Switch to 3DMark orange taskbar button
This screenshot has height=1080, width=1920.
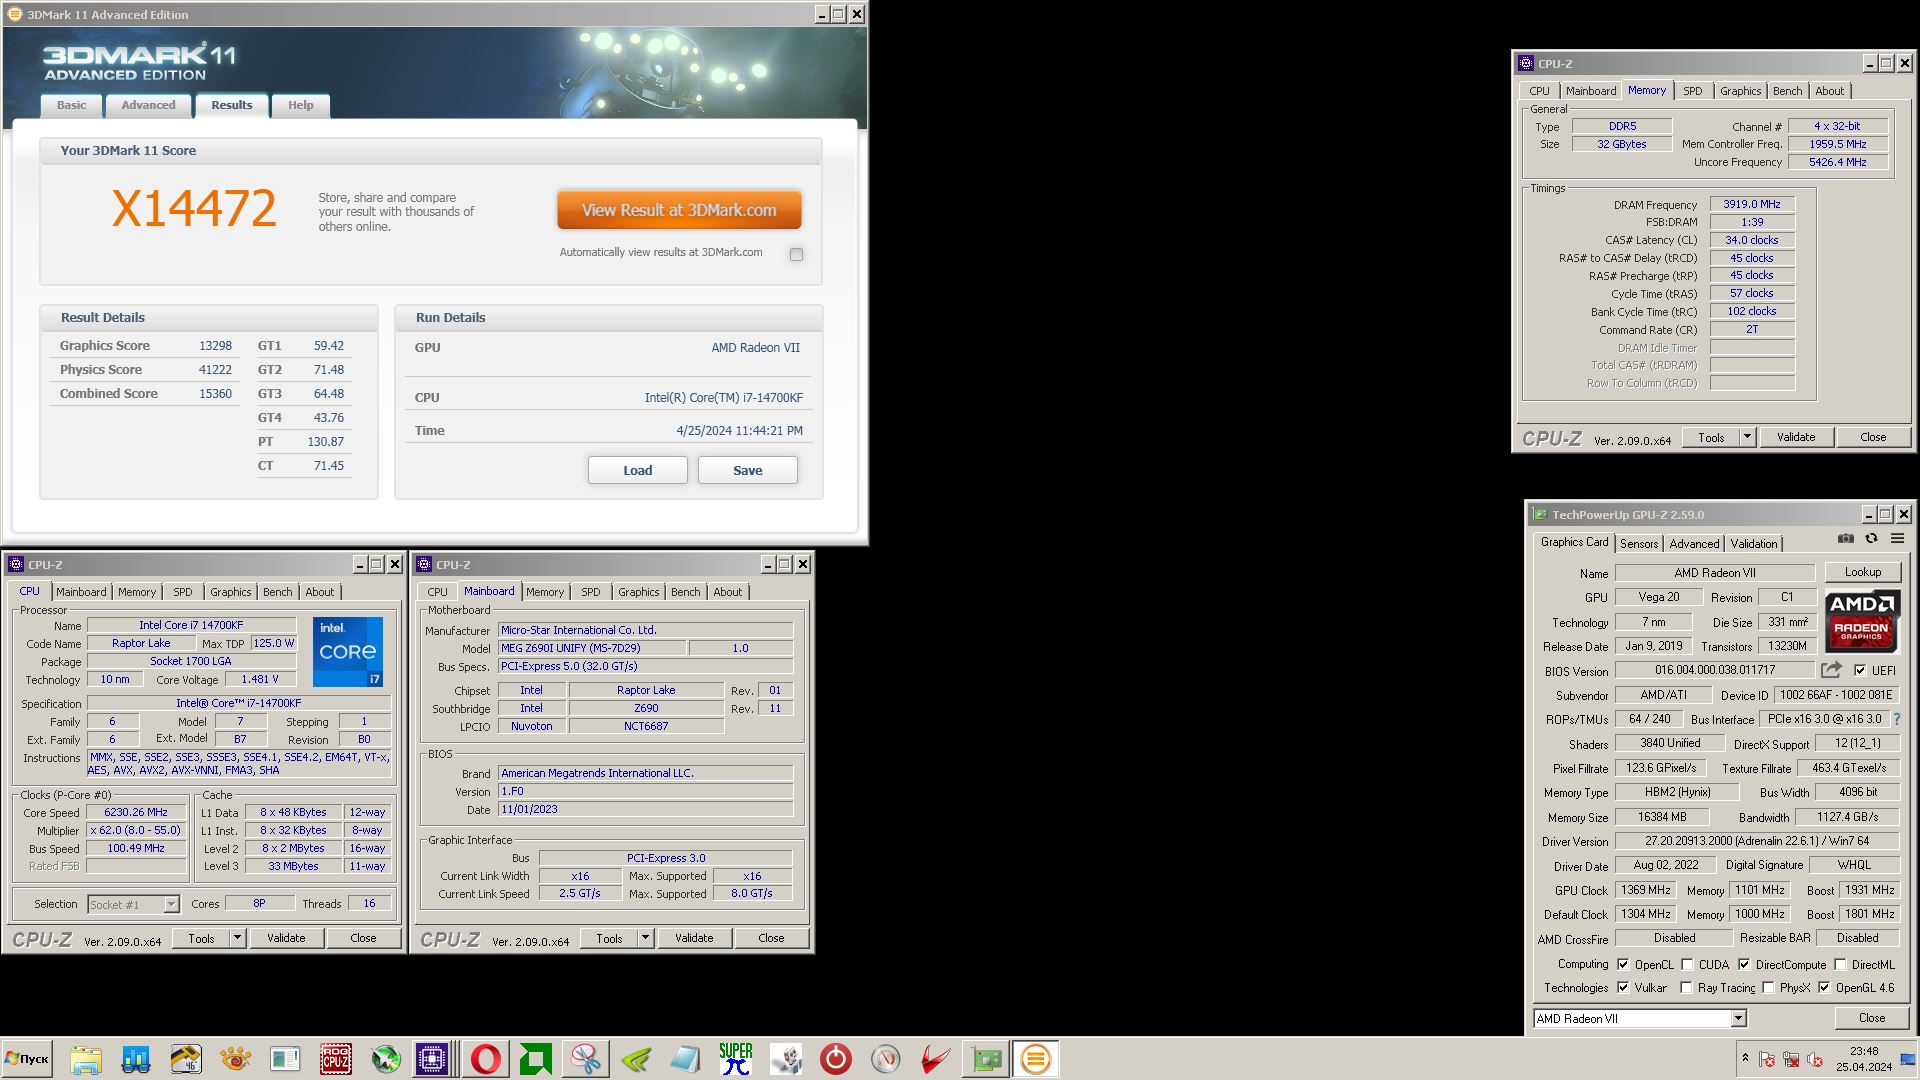click(1036, 1059)
